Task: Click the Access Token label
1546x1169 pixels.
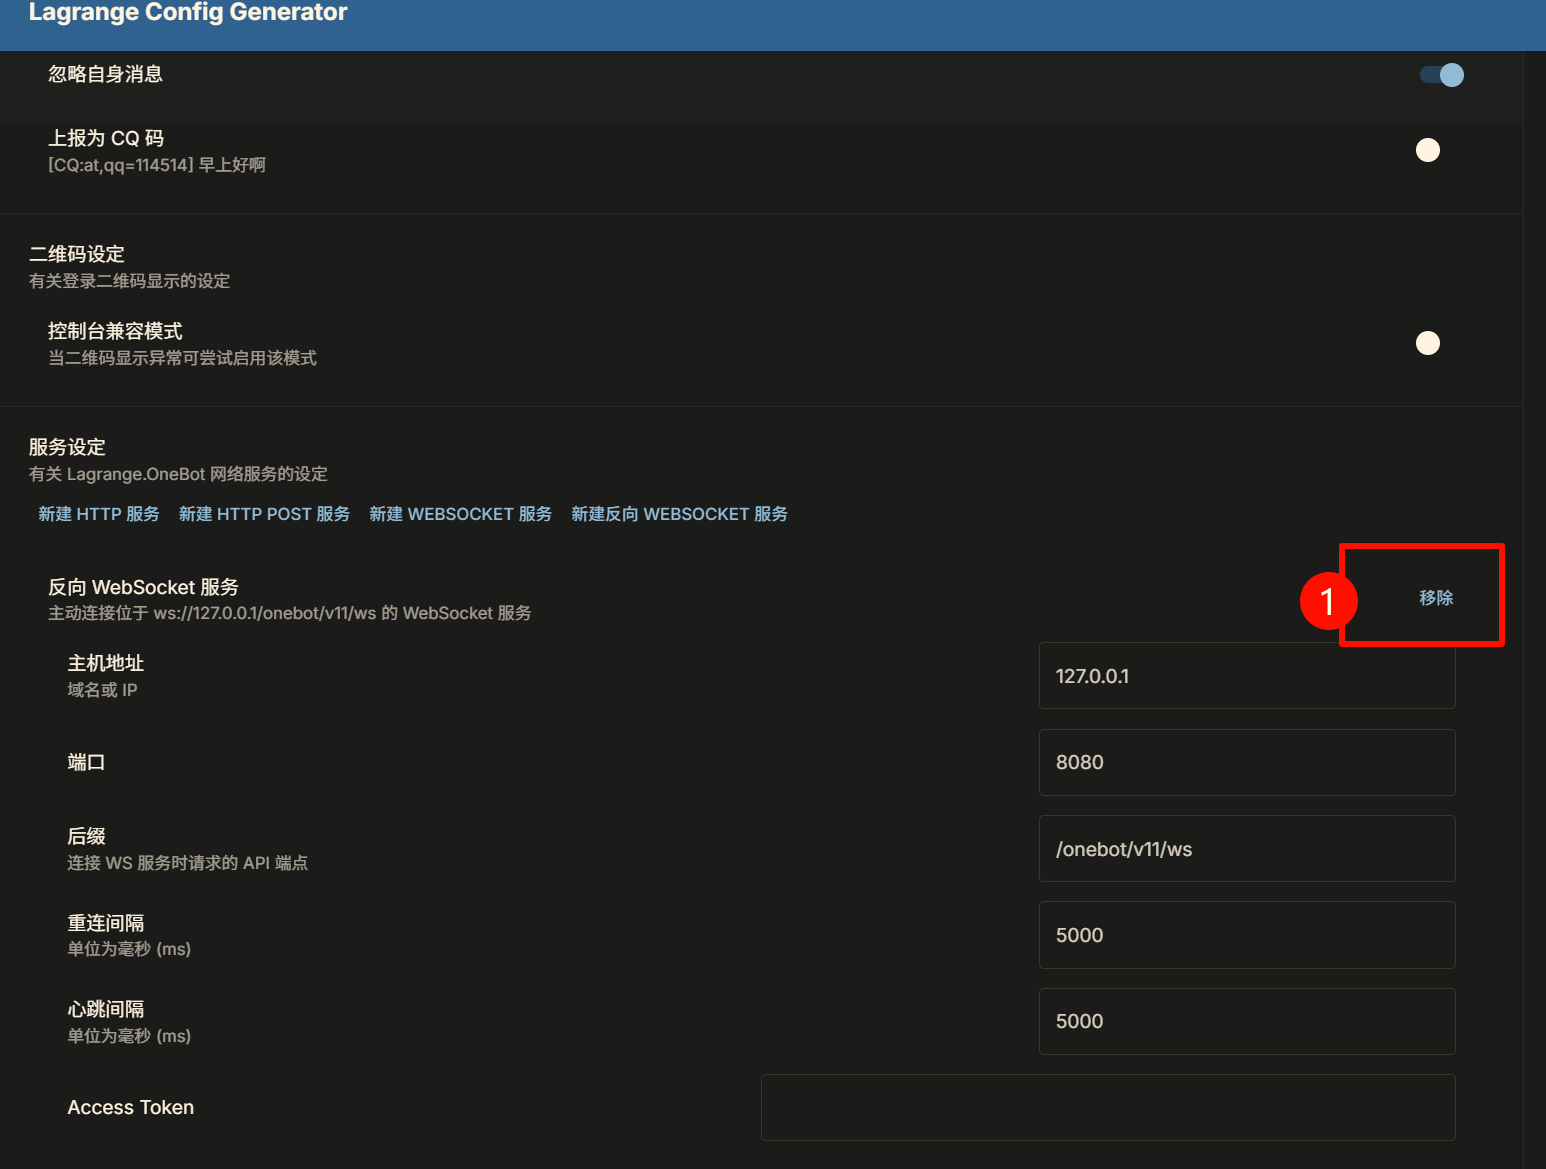Action: pyautogui.click(x=131, y=1107)
